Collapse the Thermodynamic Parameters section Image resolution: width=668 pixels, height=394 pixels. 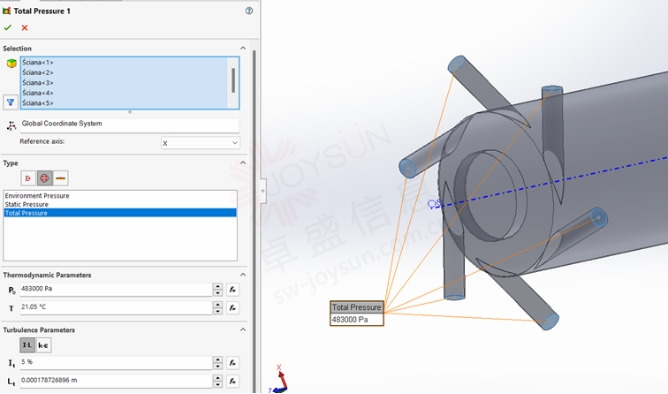click(x=243, y=275)
